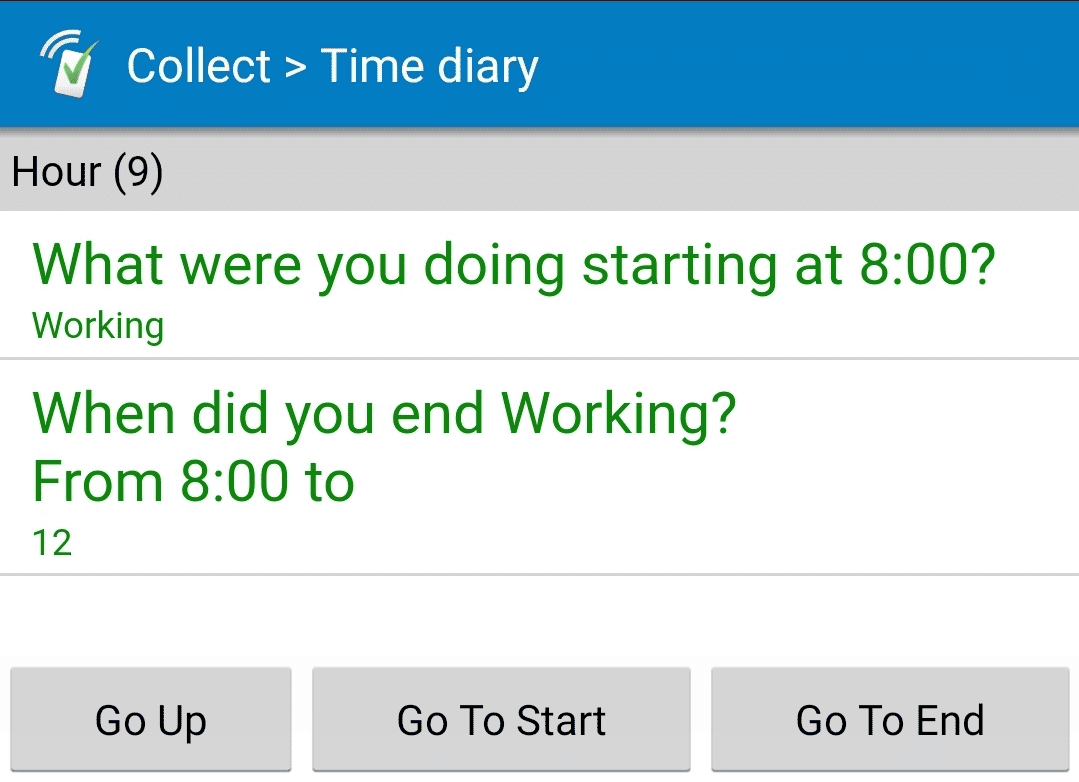Click the 'Hour (9)' group header
1079x782 pixels.
(87, 171)
